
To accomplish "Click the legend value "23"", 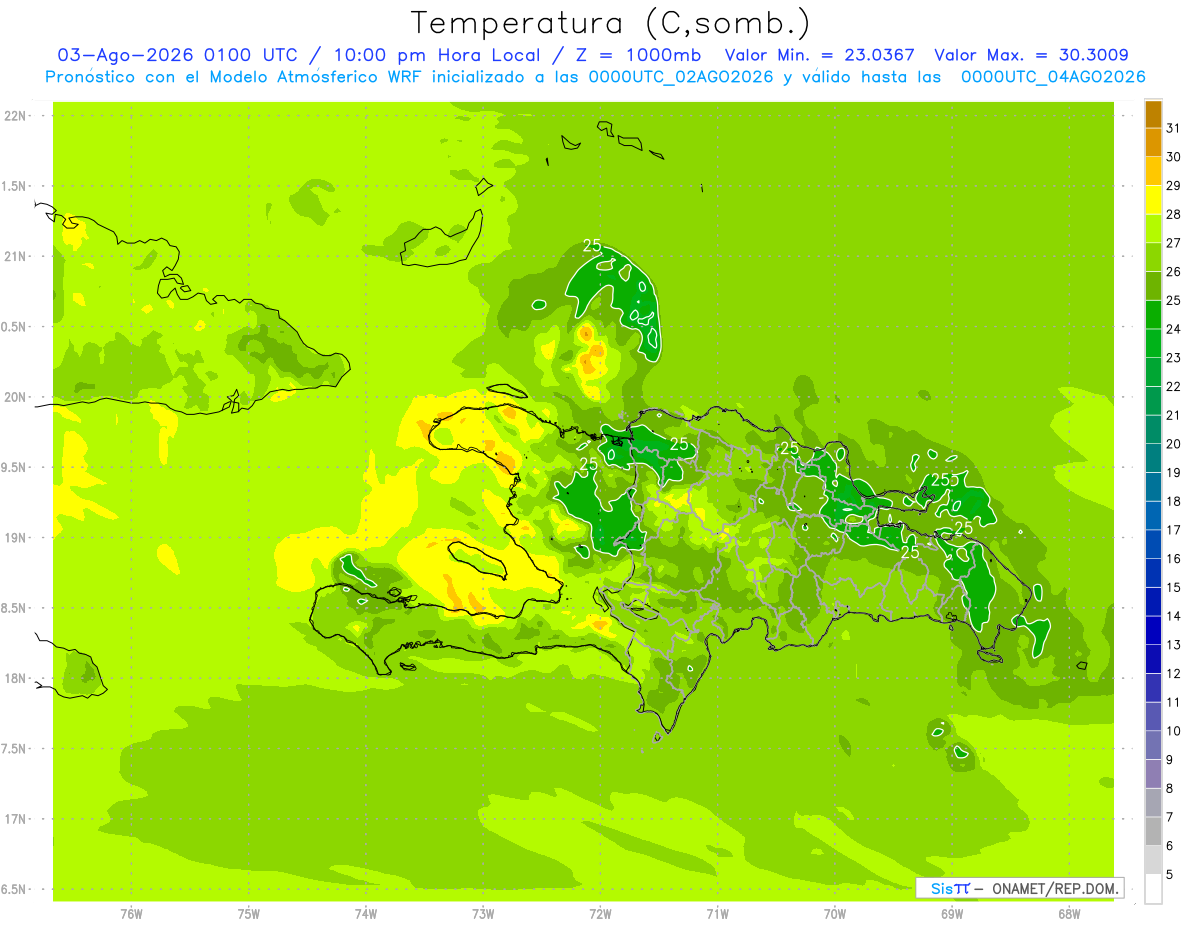I will (1174, 358).
